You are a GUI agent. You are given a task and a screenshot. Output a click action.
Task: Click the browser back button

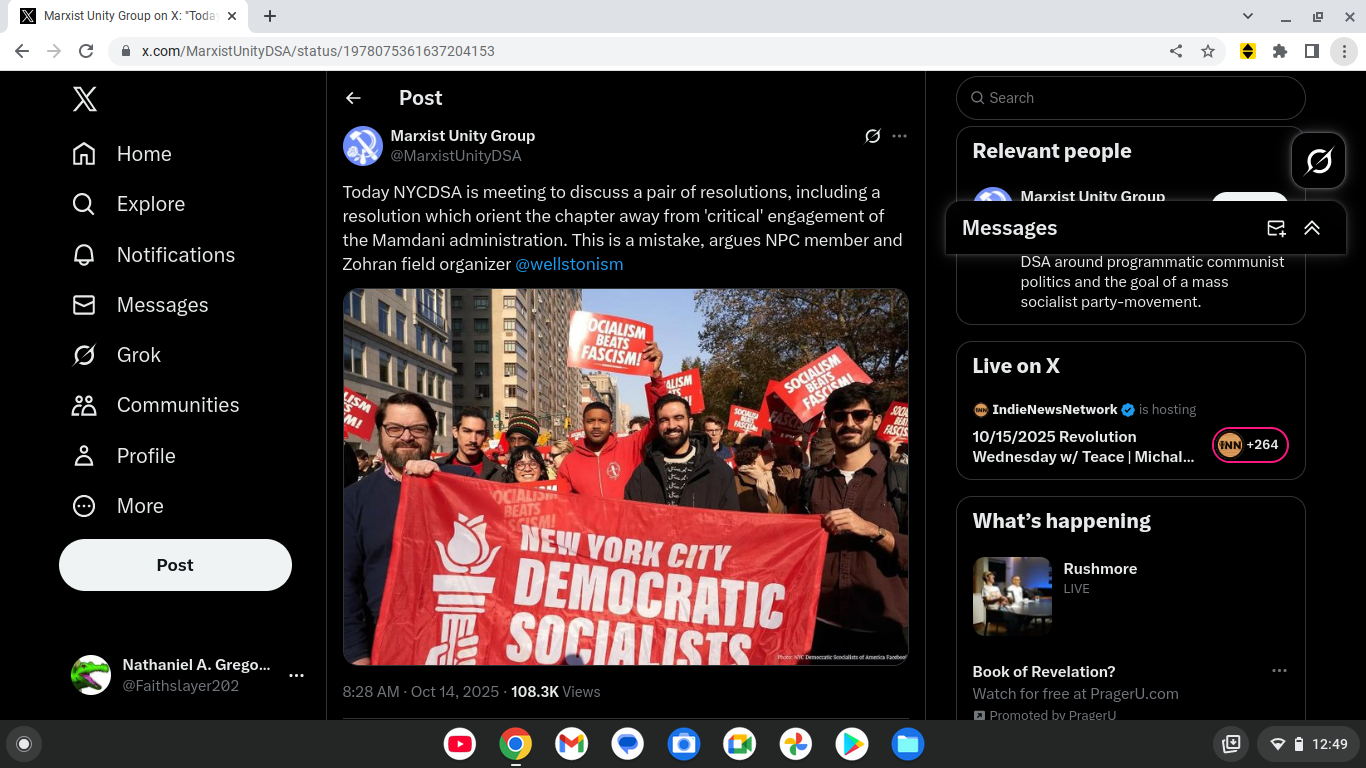tap(22, 51)
